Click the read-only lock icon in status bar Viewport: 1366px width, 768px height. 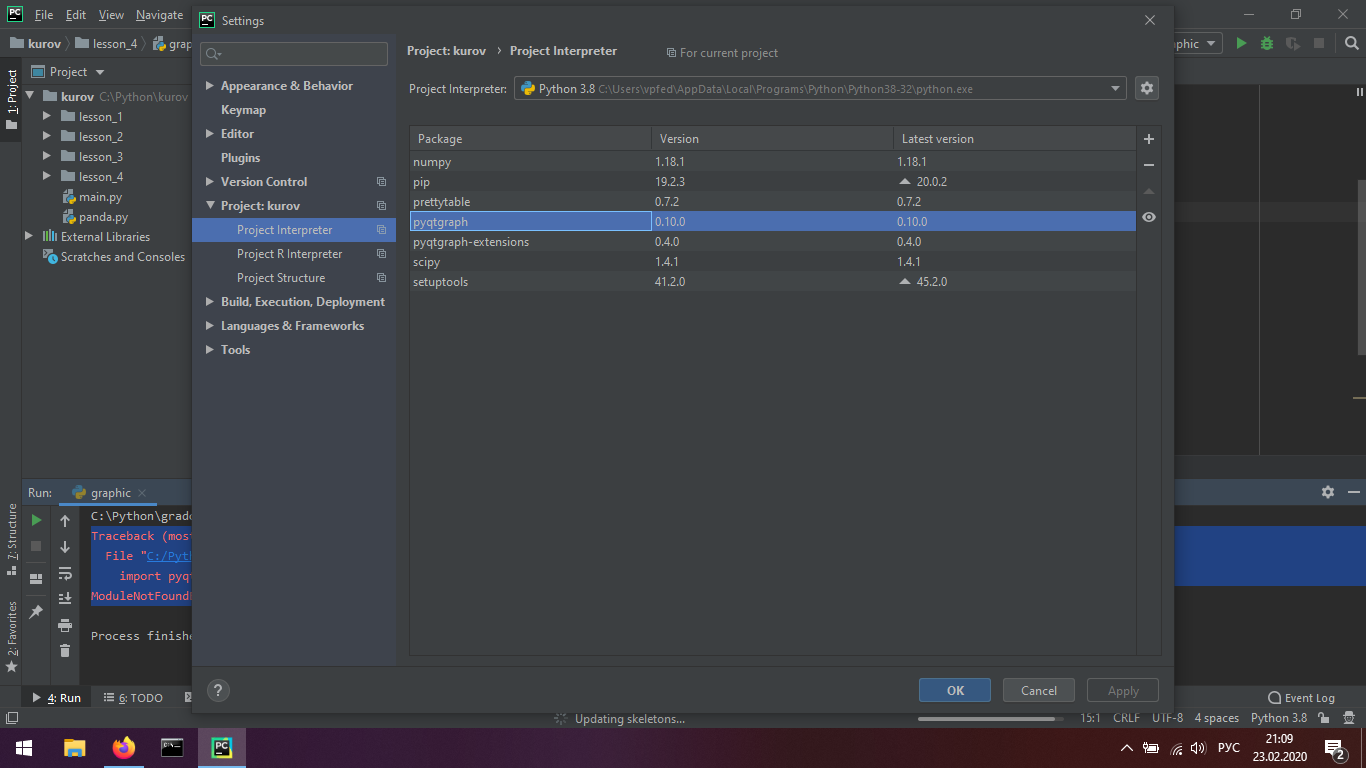pos(1324,718)
